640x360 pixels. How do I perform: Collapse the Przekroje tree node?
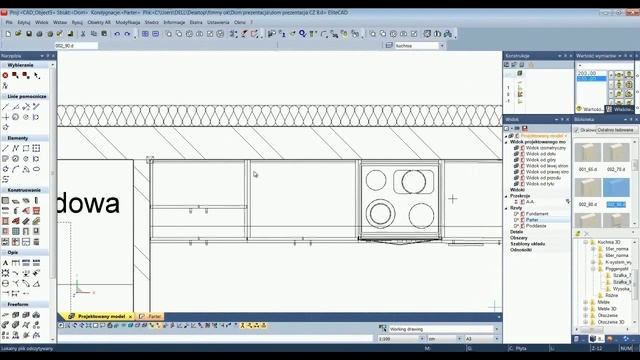(507, 196)
